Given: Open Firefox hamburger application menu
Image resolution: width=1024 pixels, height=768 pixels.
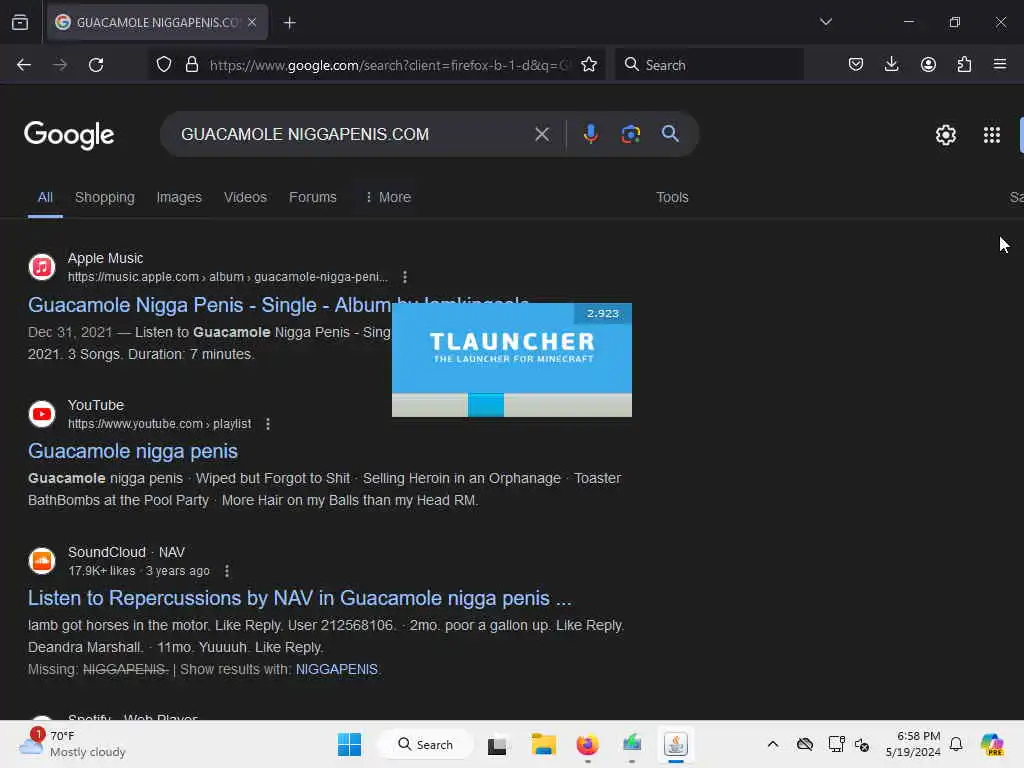Looking at the screenshot, I should 1000,65.
